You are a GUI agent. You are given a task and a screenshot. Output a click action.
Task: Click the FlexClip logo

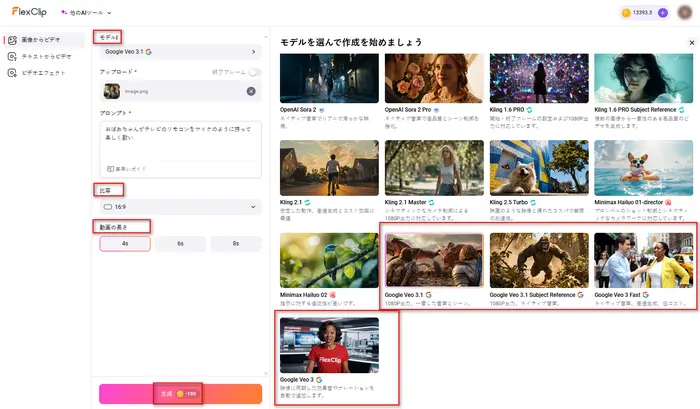tap(29, 12)
